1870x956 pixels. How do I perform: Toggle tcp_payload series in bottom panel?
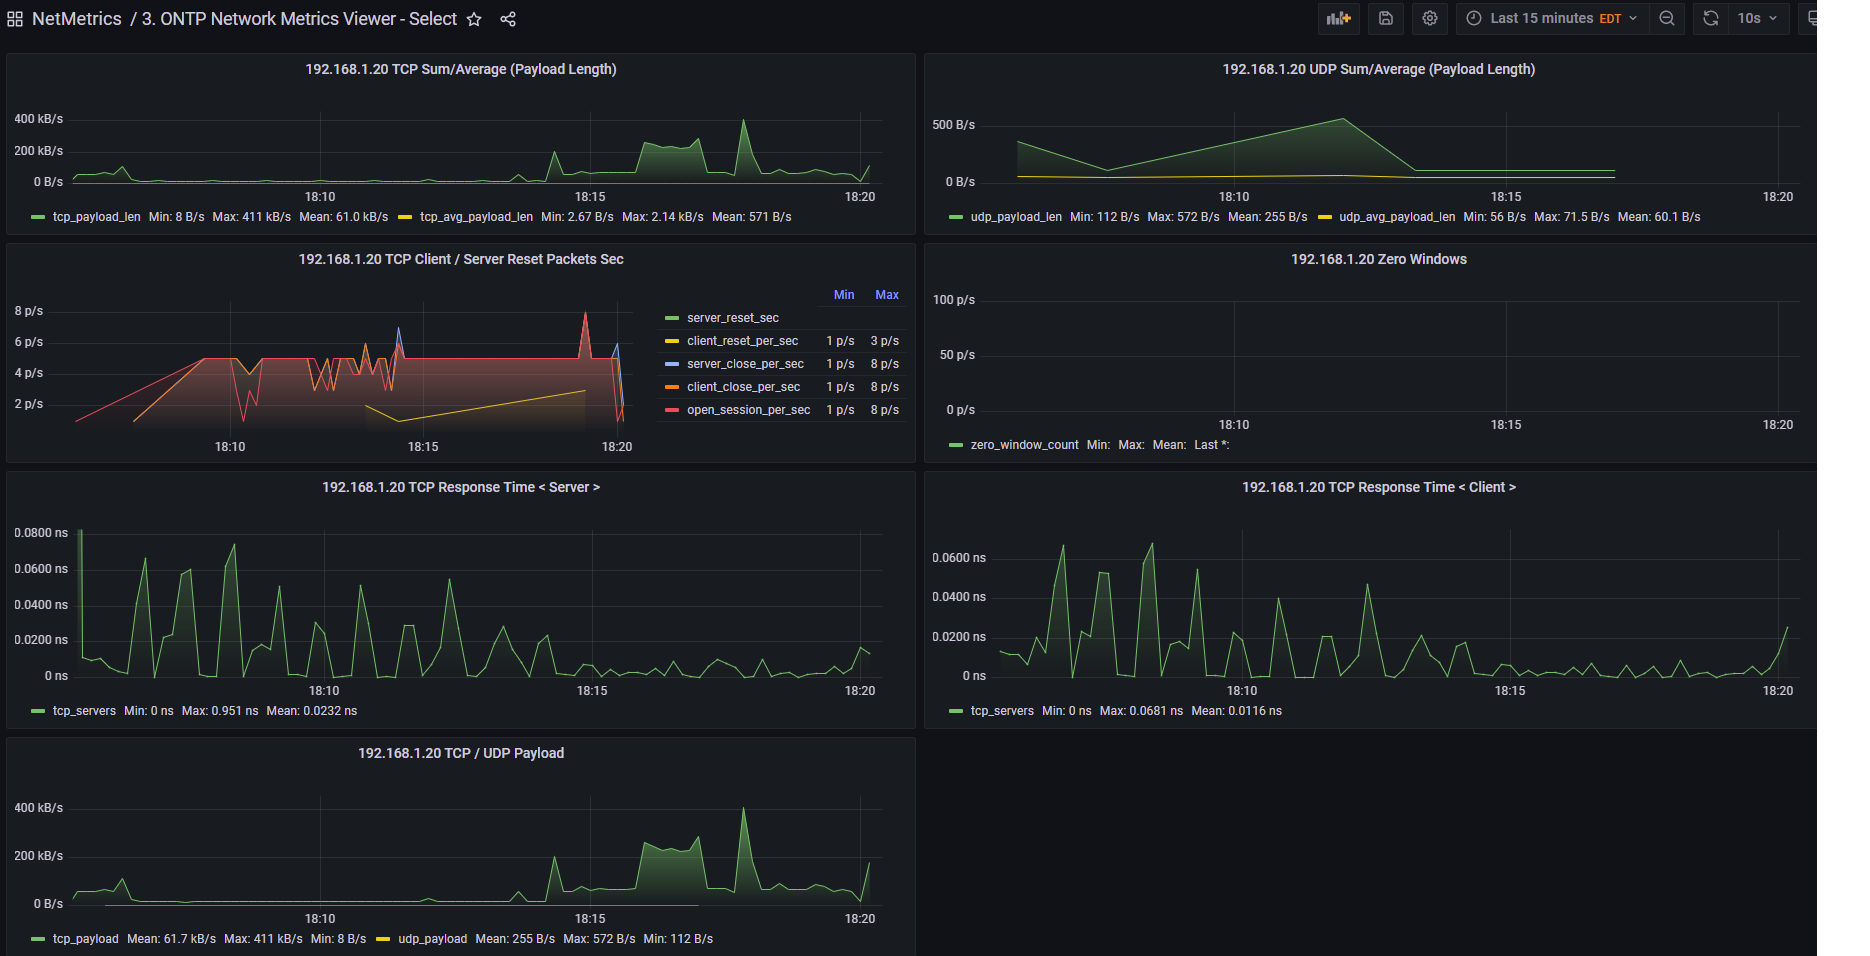pyautogui.click(x=85, y=939)
